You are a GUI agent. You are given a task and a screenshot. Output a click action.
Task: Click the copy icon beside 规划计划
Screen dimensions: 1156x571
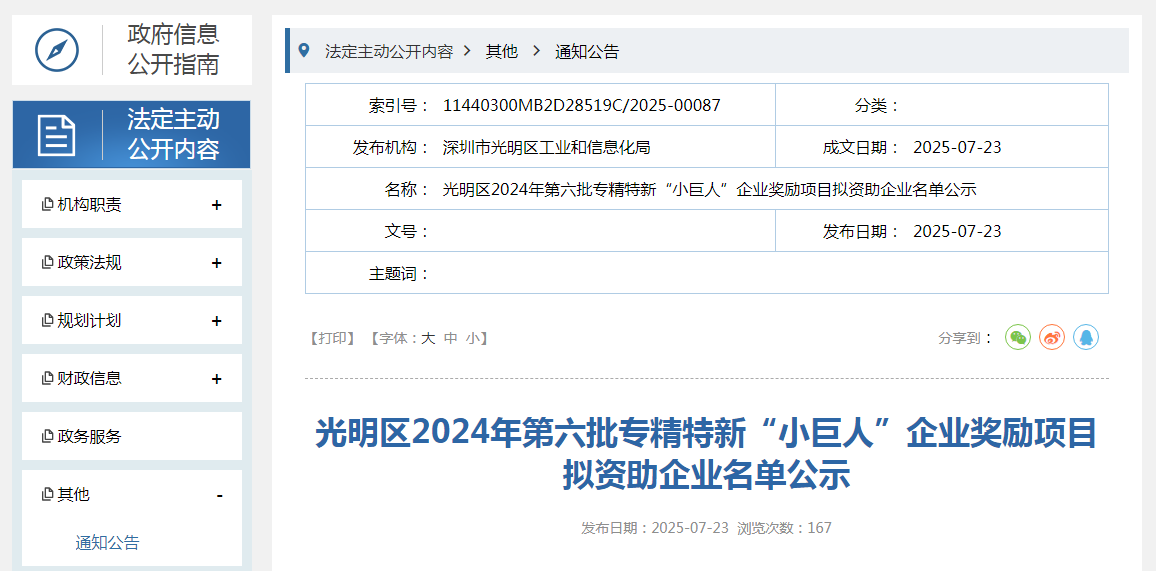click(48, 320)
